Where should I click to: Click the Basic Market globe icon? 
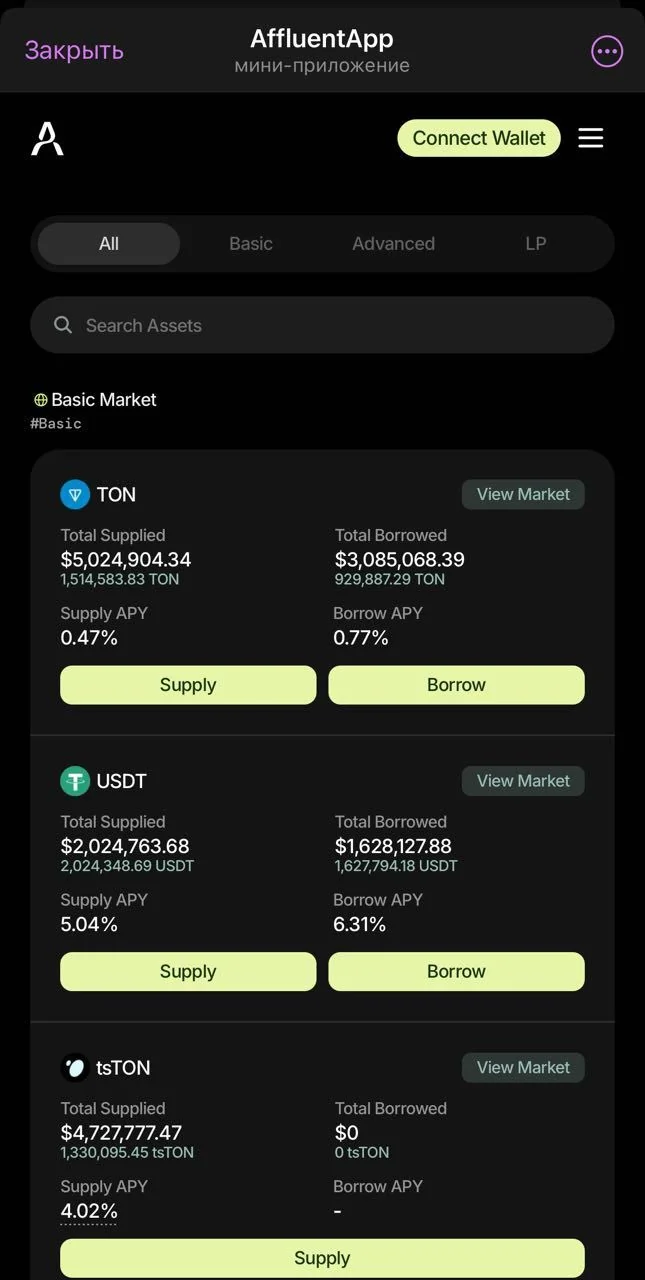point(41,400)
